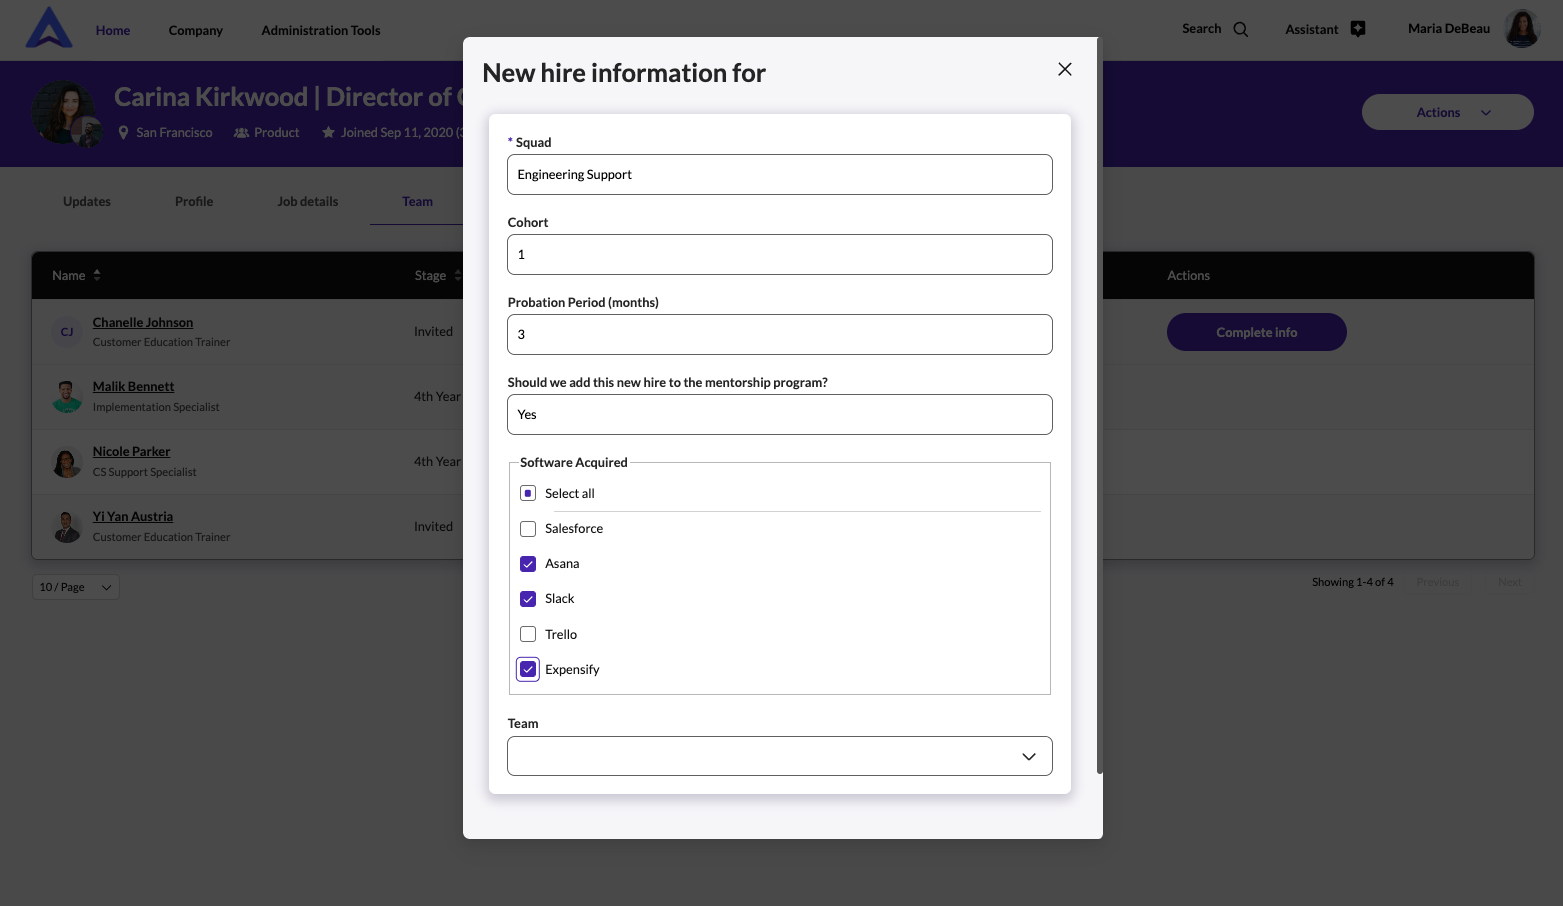Click the Next pagination button
Screen dimensions: 1563x906
(x=1509, y=582)
